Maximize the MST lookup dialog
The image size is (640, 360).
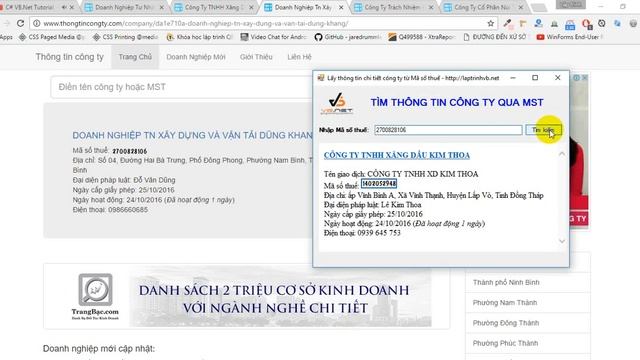535,78
